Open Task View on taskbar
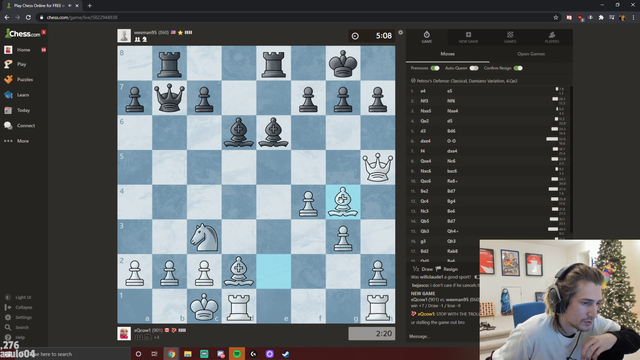 [x=154, y=354]
